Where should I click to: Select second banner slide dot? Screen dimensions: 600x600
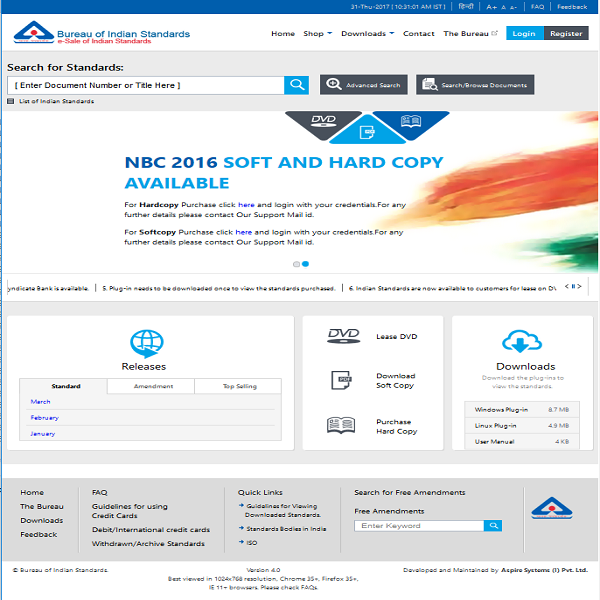point(305,264)
